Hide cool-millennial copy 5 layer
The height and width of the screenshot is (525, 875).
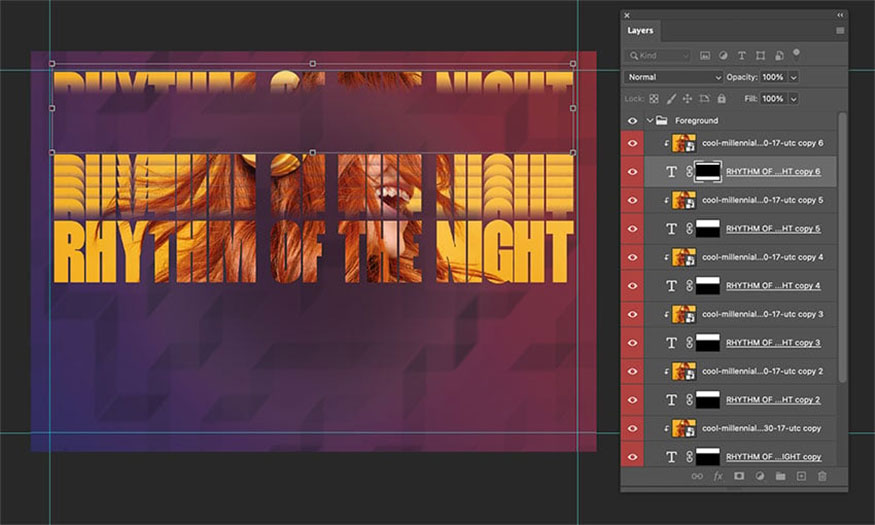[x=632, y=200]
